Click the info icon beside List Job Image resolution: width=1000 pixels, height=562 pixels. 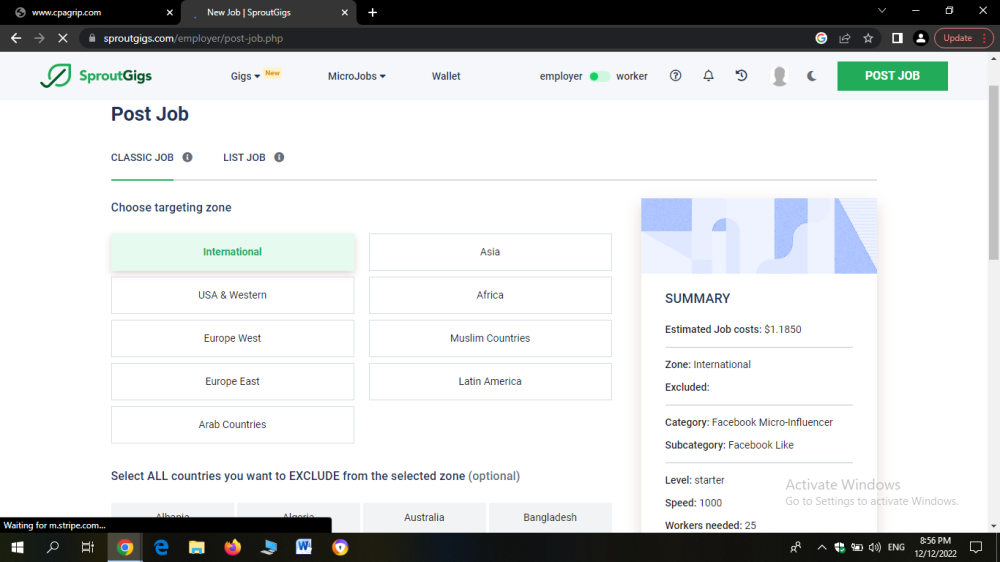click(279, 158)
